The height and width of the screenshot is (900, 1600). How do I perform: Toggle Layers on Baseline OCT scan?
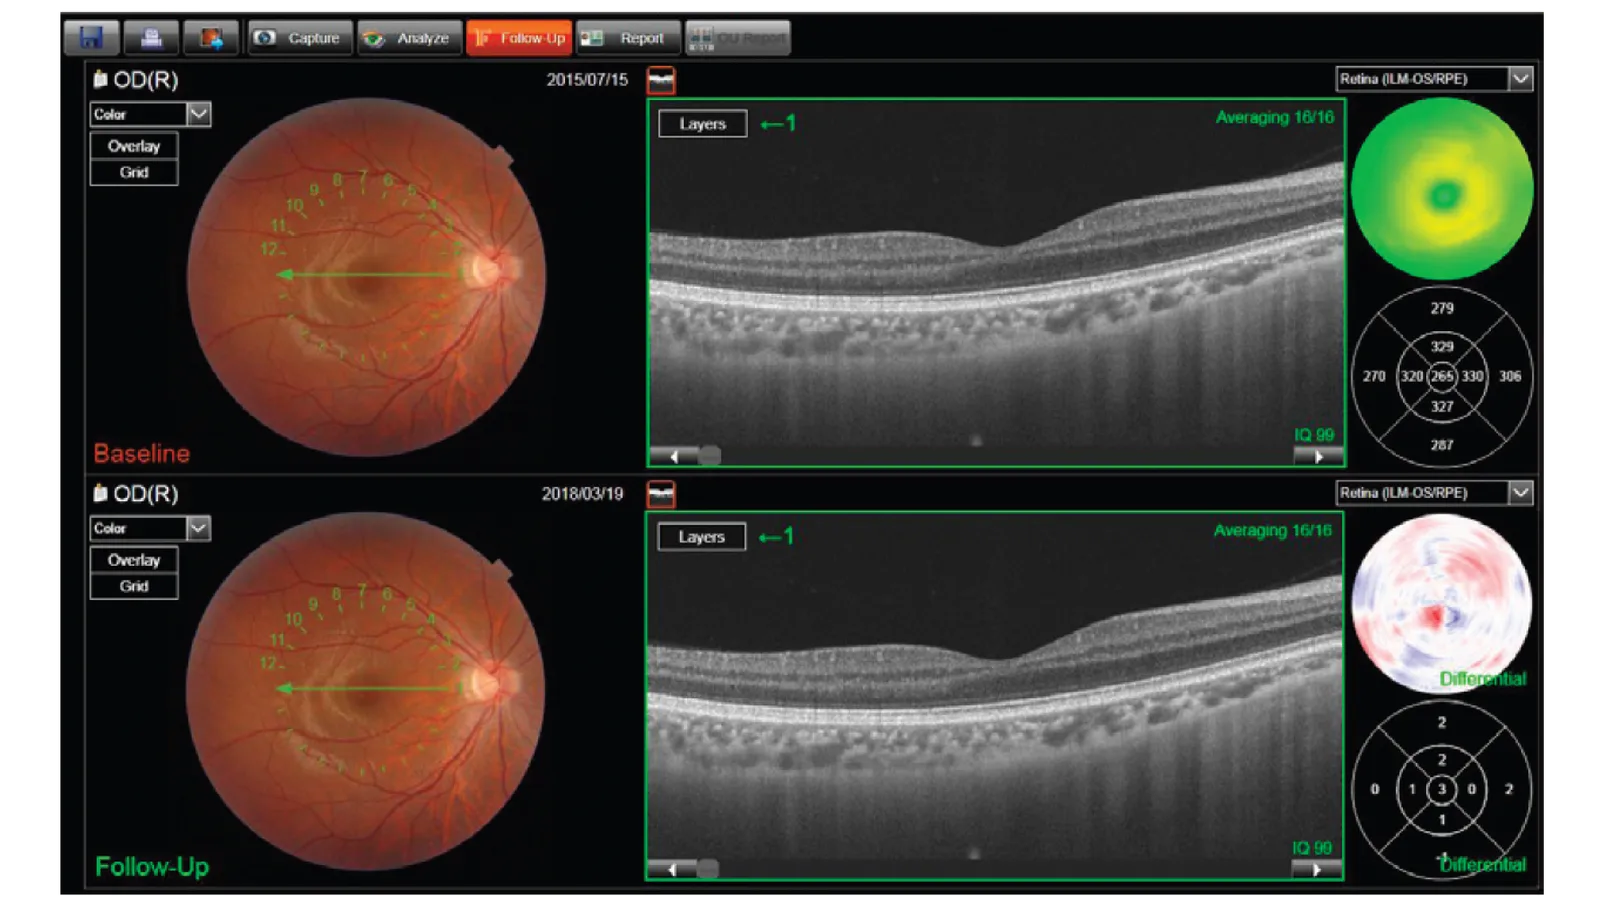pyautogui.click(x=702, y=124)
